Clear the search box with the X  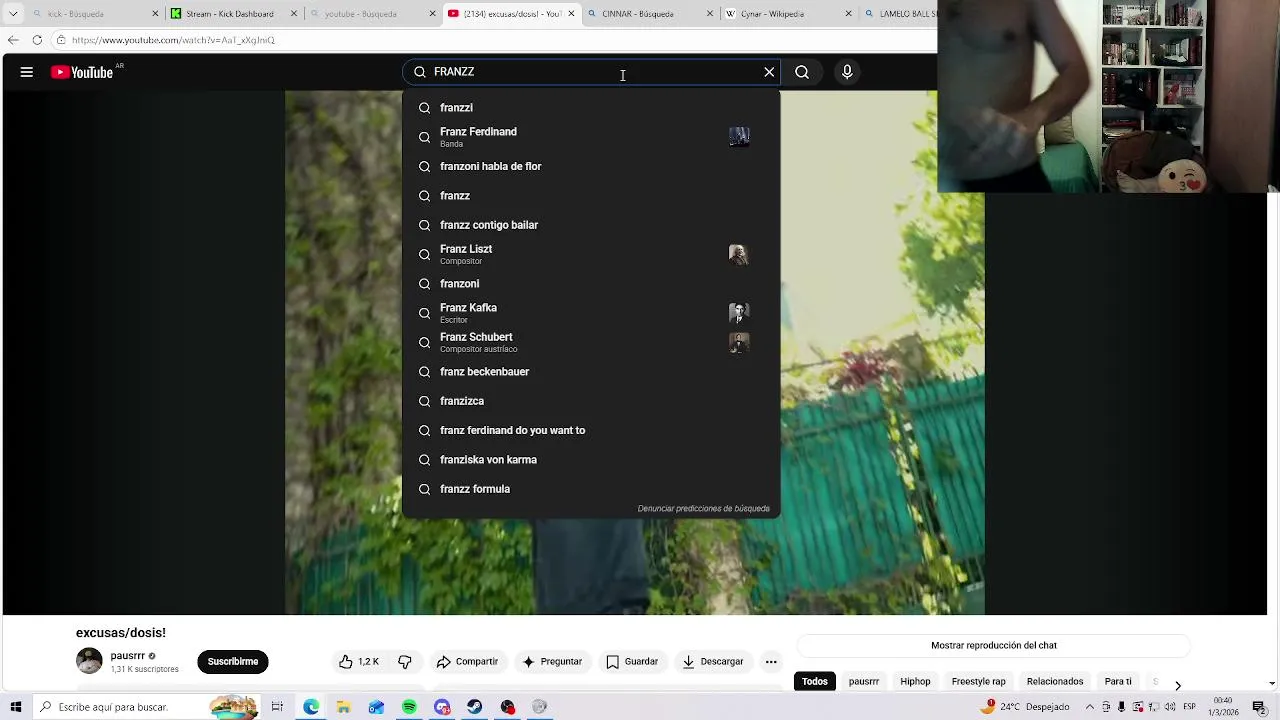[769, 72]
